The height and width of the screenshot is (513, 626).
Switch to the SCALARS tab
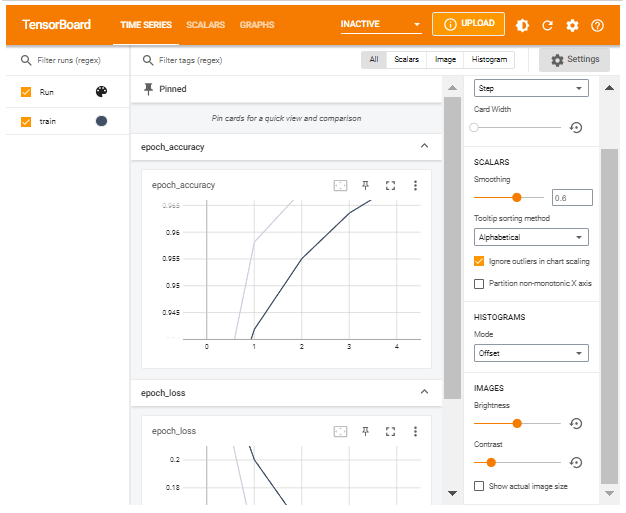[x=206, y=25]
